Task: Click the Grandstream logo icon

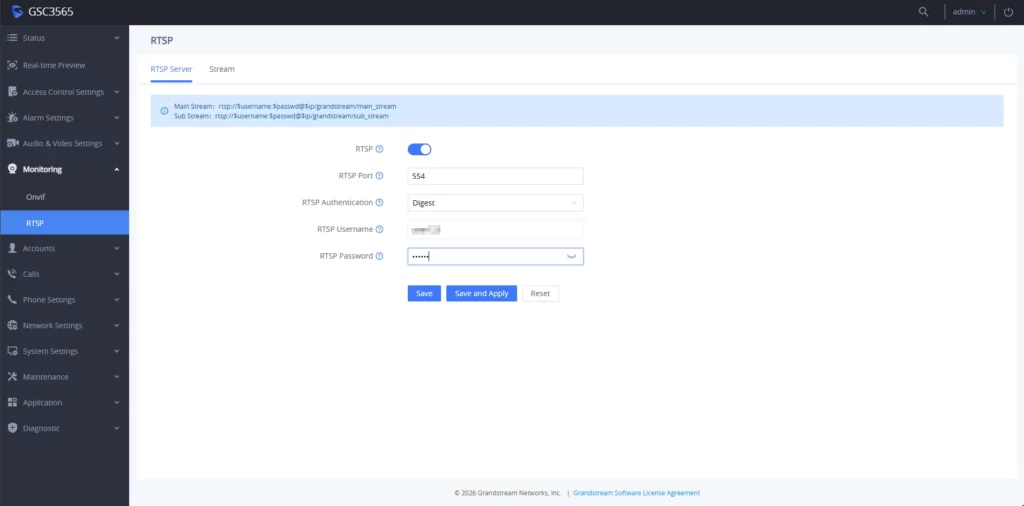Action: pos(17,12)
